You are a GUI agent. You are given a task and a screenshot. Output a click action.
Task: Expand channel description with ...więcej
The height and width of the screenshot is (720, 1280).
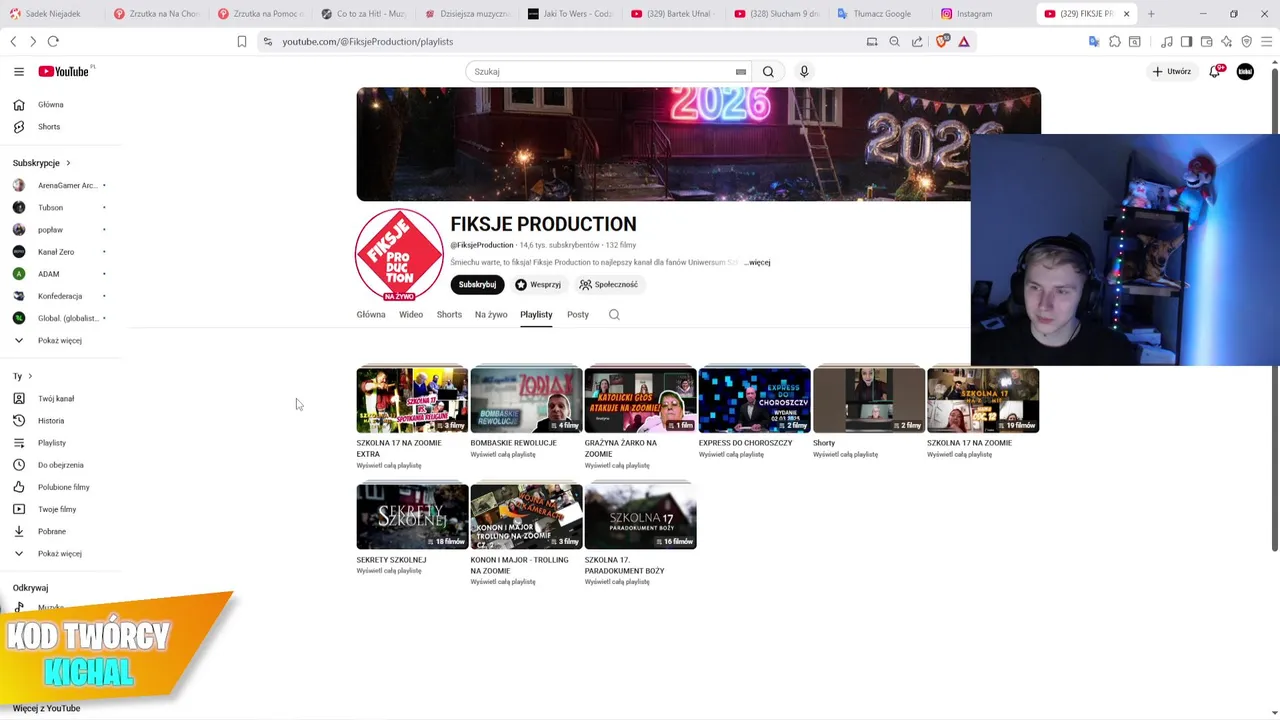(x=757, y=262)
